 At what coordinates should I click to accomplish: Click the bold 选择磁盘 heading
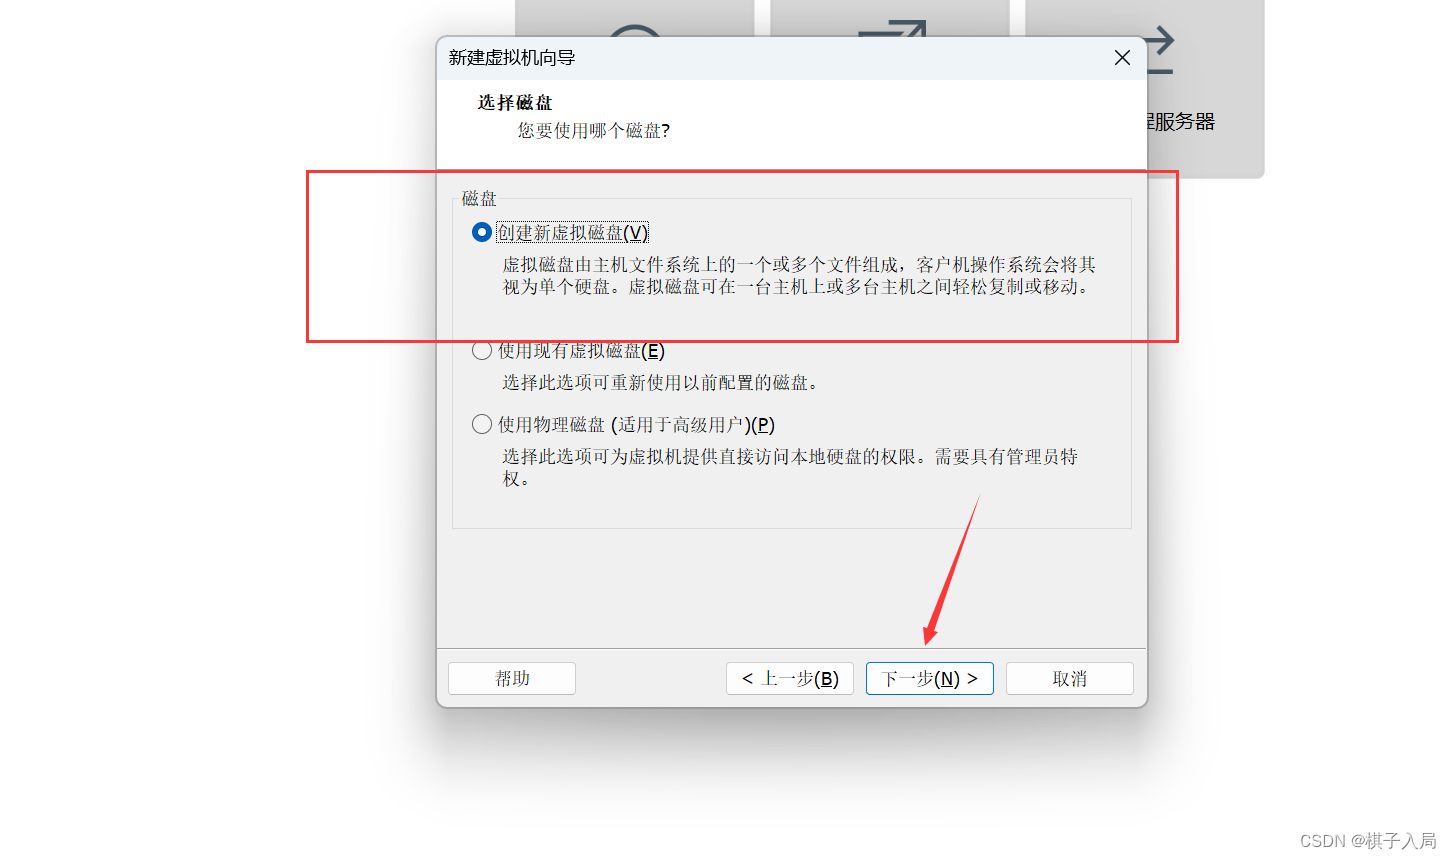click(515, 103)
